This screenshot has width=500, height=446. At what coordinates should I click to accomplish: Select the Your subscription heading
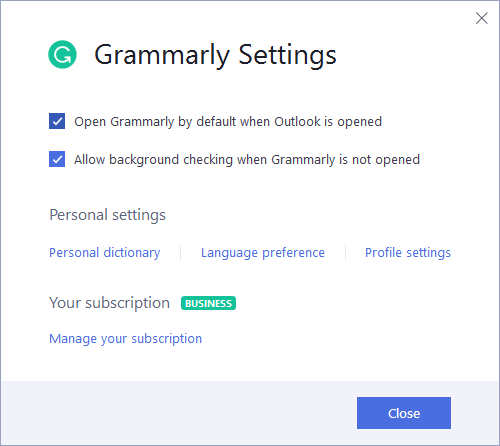click(110, 303)
